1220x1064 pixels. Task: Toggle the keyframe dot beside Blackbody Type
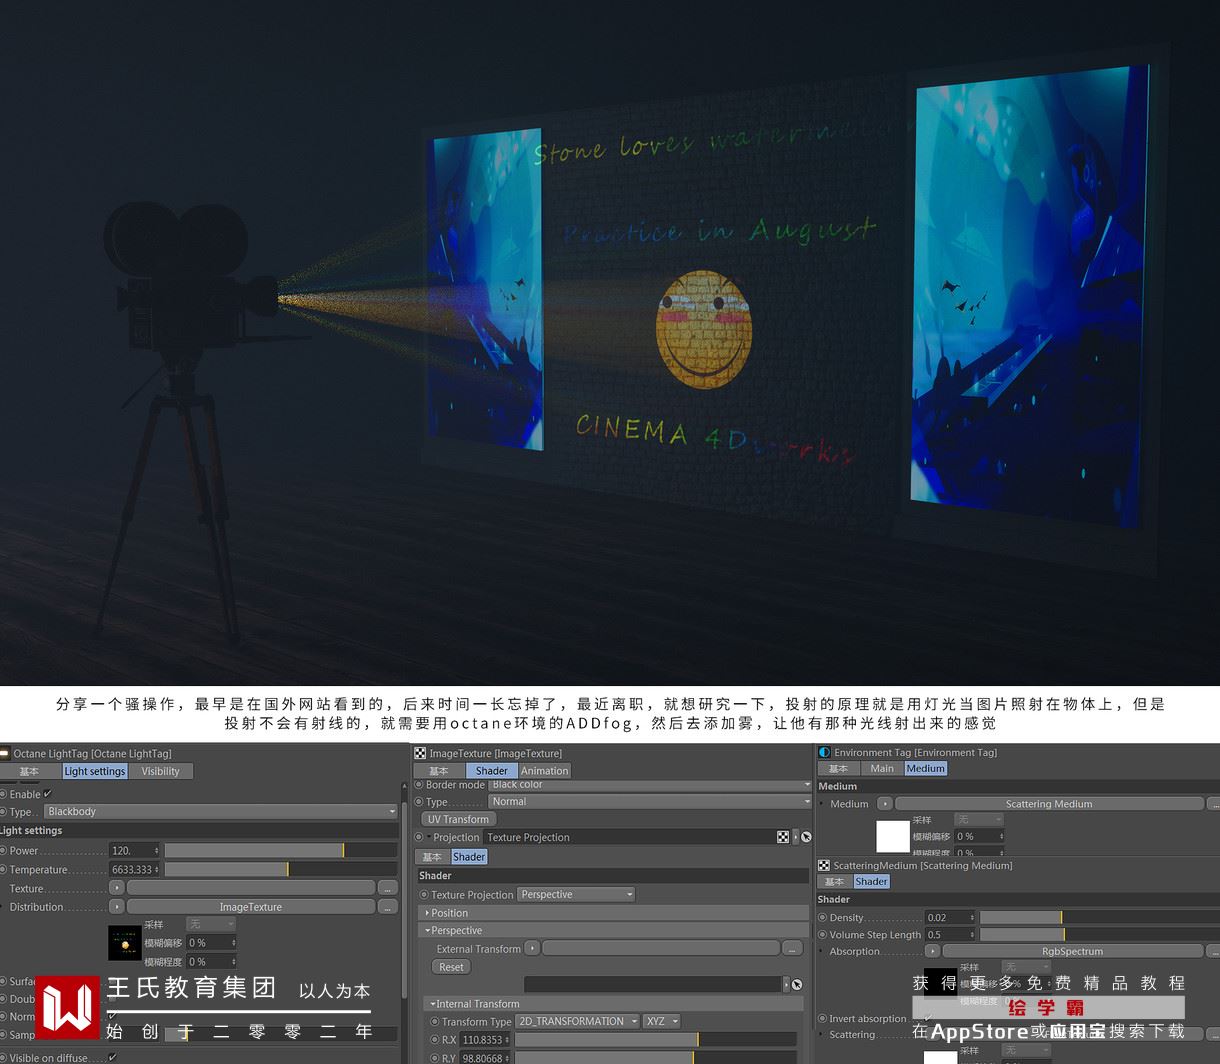pyautogui.click(x=4, y=812)
